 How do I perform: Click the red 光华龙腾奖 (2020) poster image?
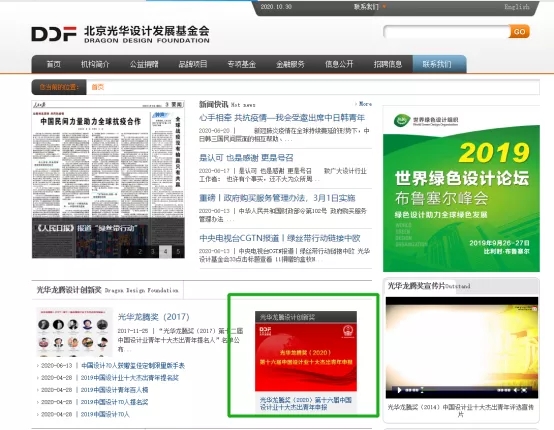tap(306, 357)
